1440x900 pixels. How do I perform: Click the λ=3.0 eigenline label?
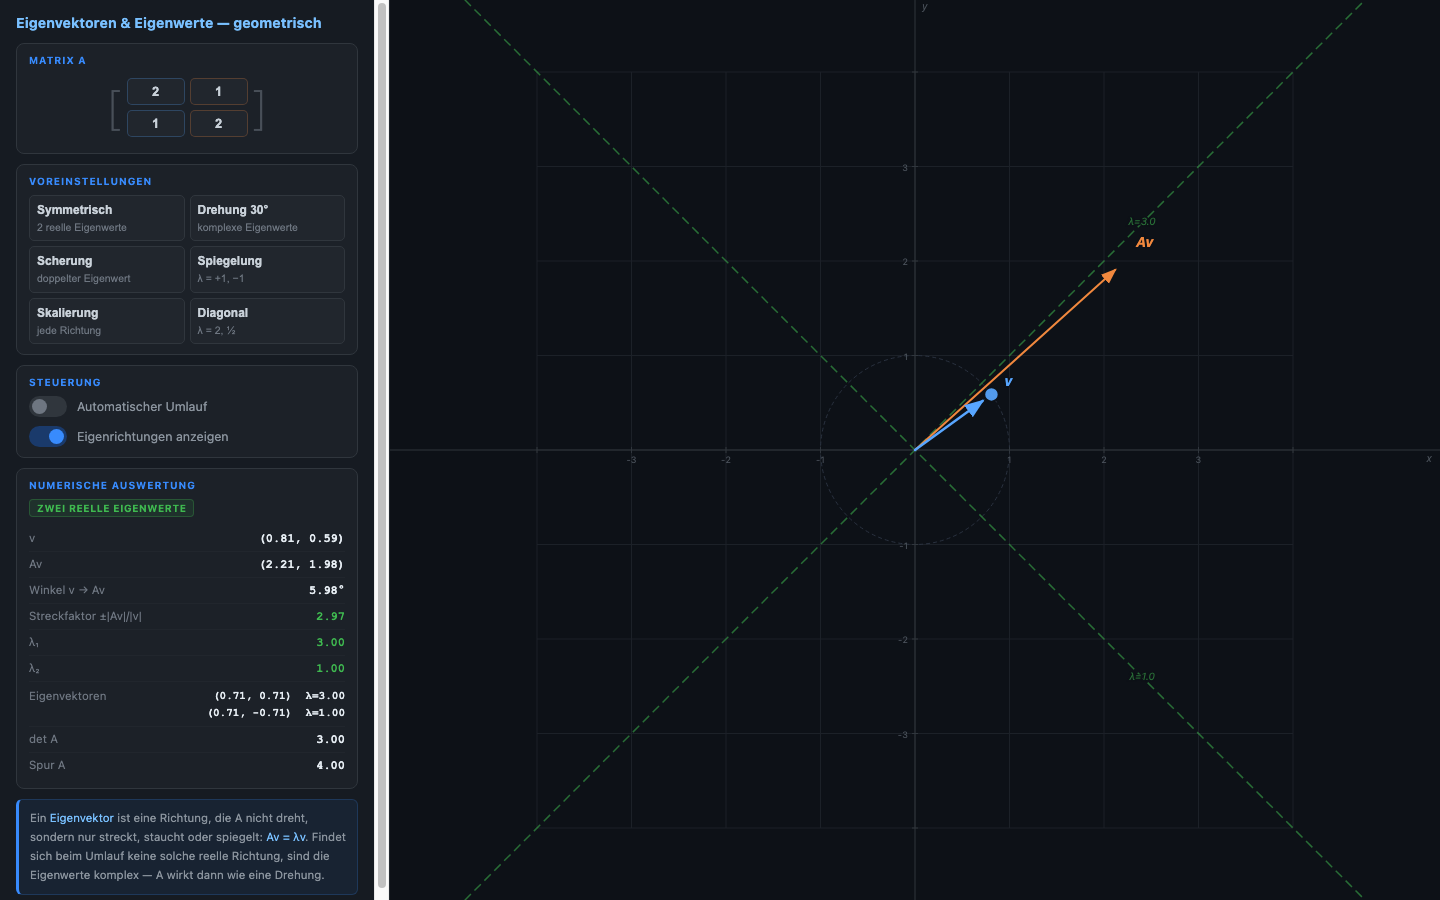point(1142,222)
